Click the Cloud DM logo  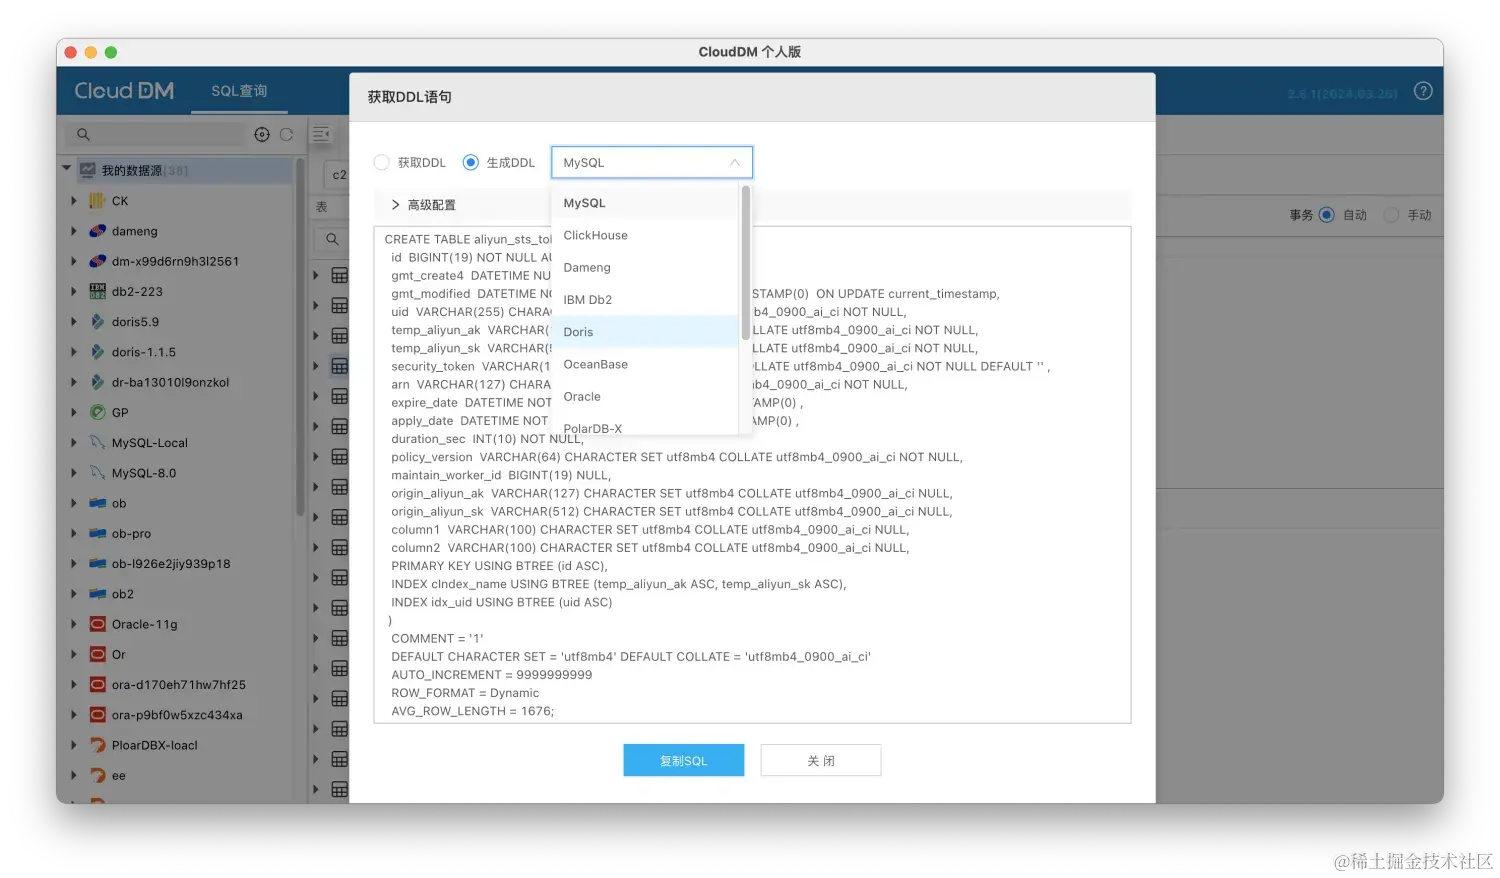[124, 91]
